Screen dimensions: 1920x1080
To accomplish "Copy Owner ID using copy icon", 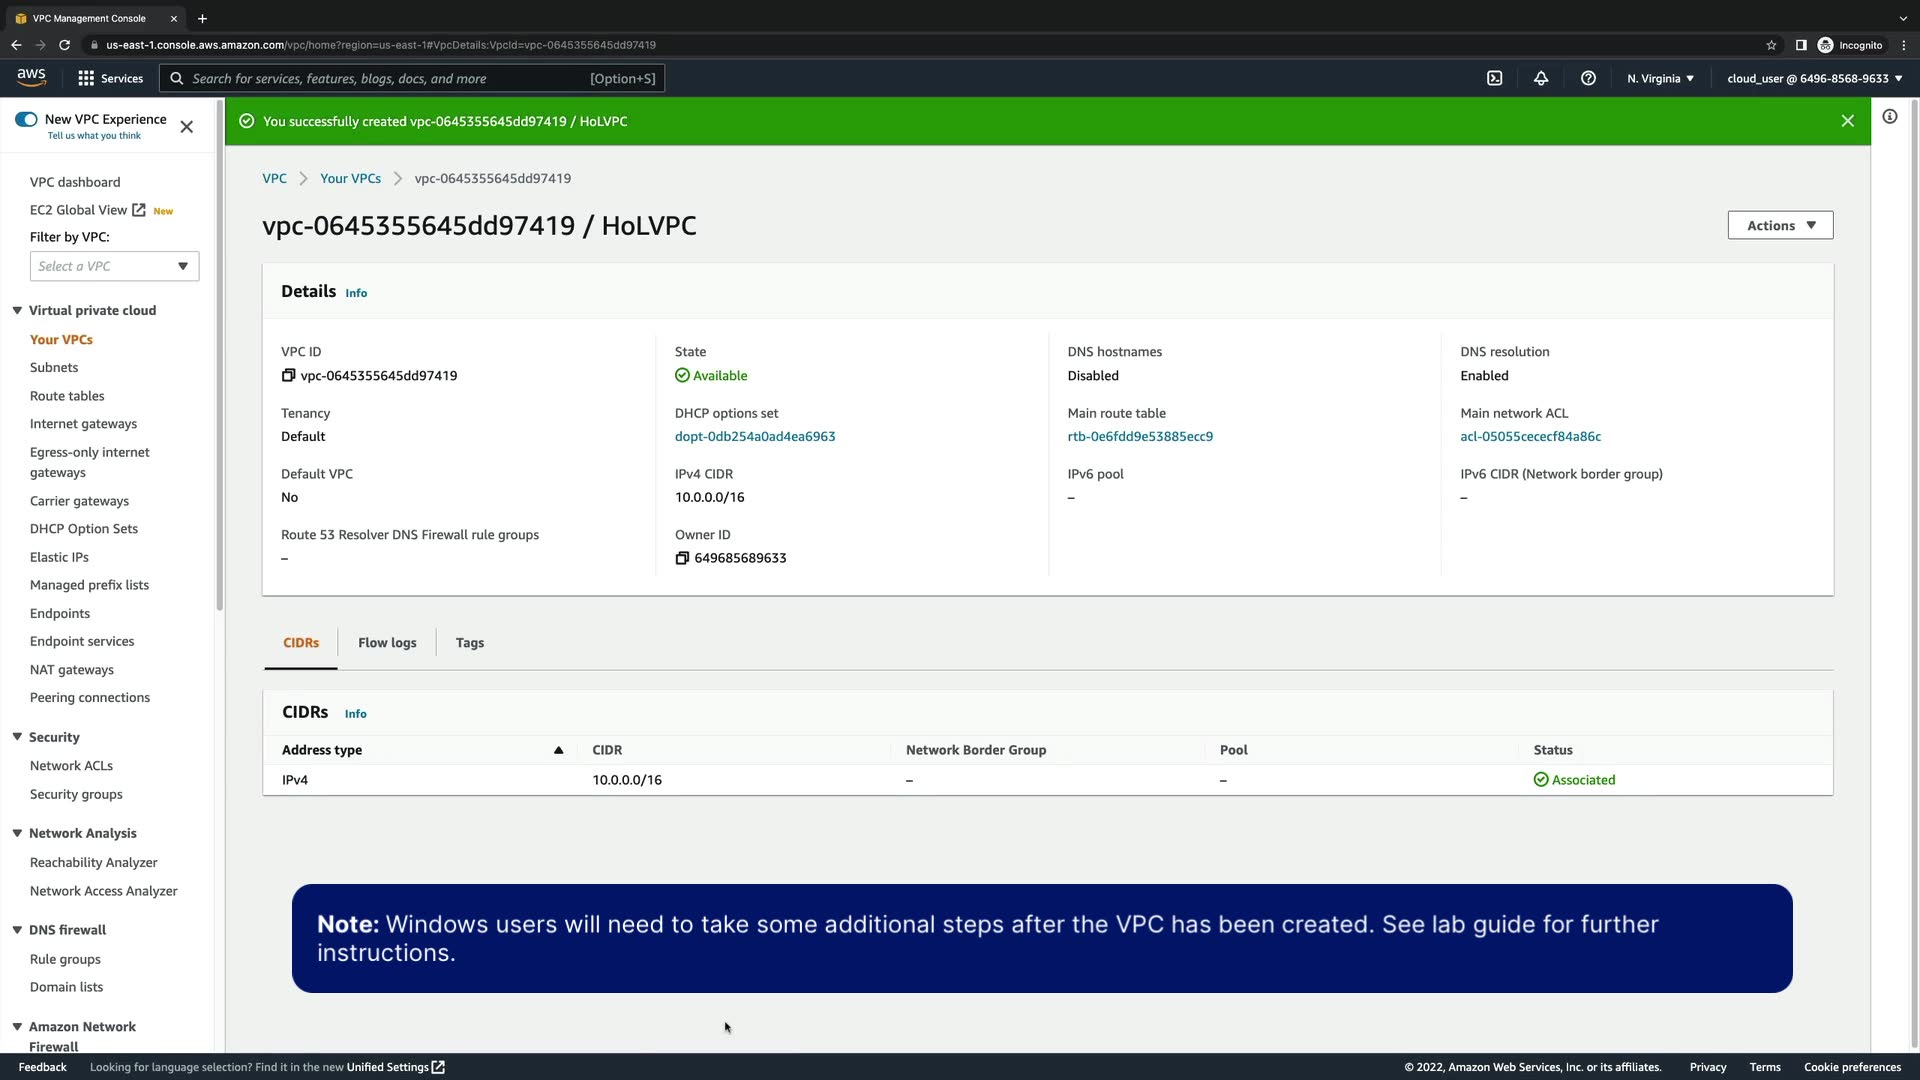I will click(682, 558).
